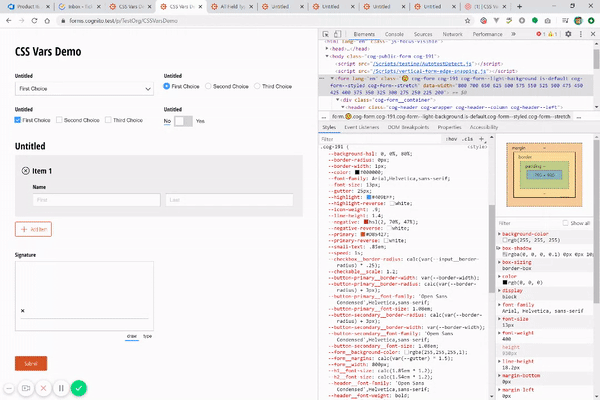
Task: Cancel the recording with the red X control
Action: (x=43, y=388)
